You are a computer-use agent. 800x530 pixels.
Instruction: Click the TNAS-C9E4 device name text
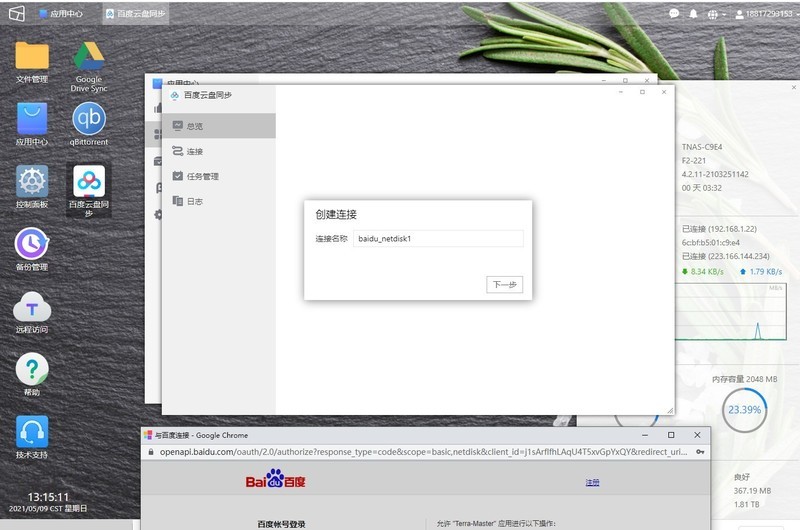(702, 147)
